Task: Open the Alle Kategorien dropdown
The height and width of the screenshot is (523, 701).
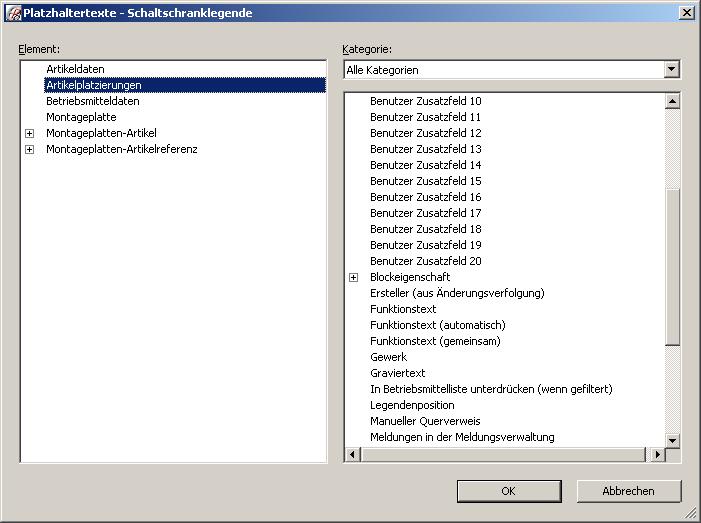Action: [671, 69]
